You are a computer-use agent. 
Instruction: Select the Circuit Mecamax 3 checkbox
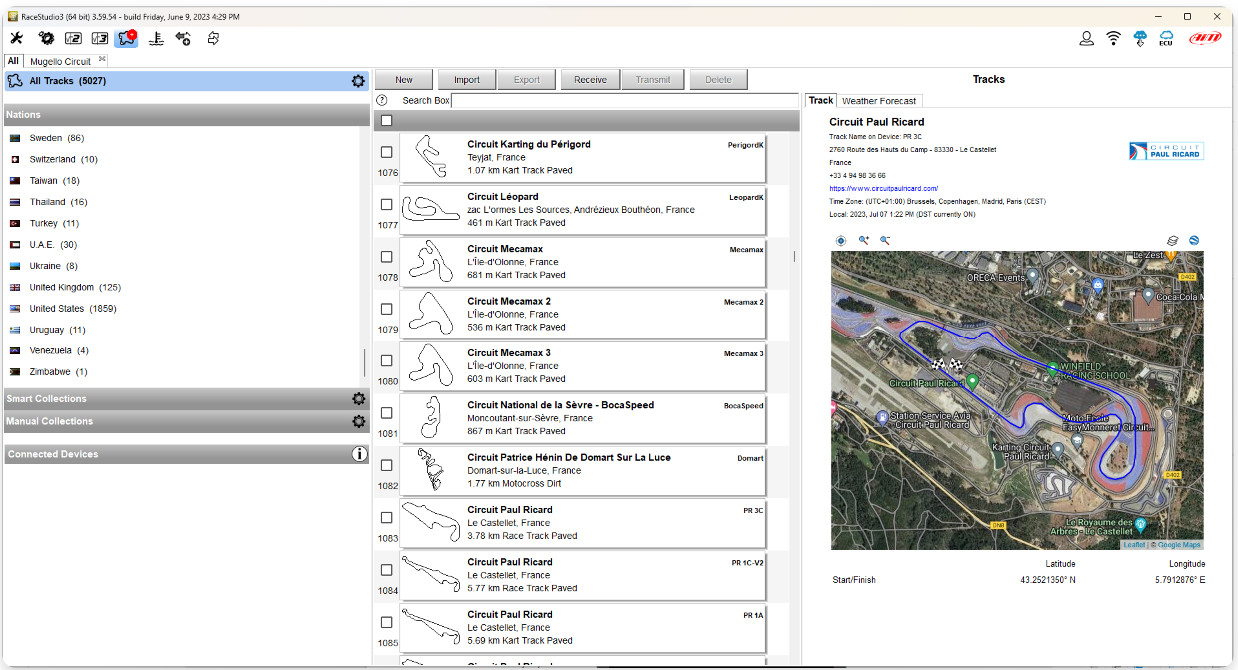[386, 360]
